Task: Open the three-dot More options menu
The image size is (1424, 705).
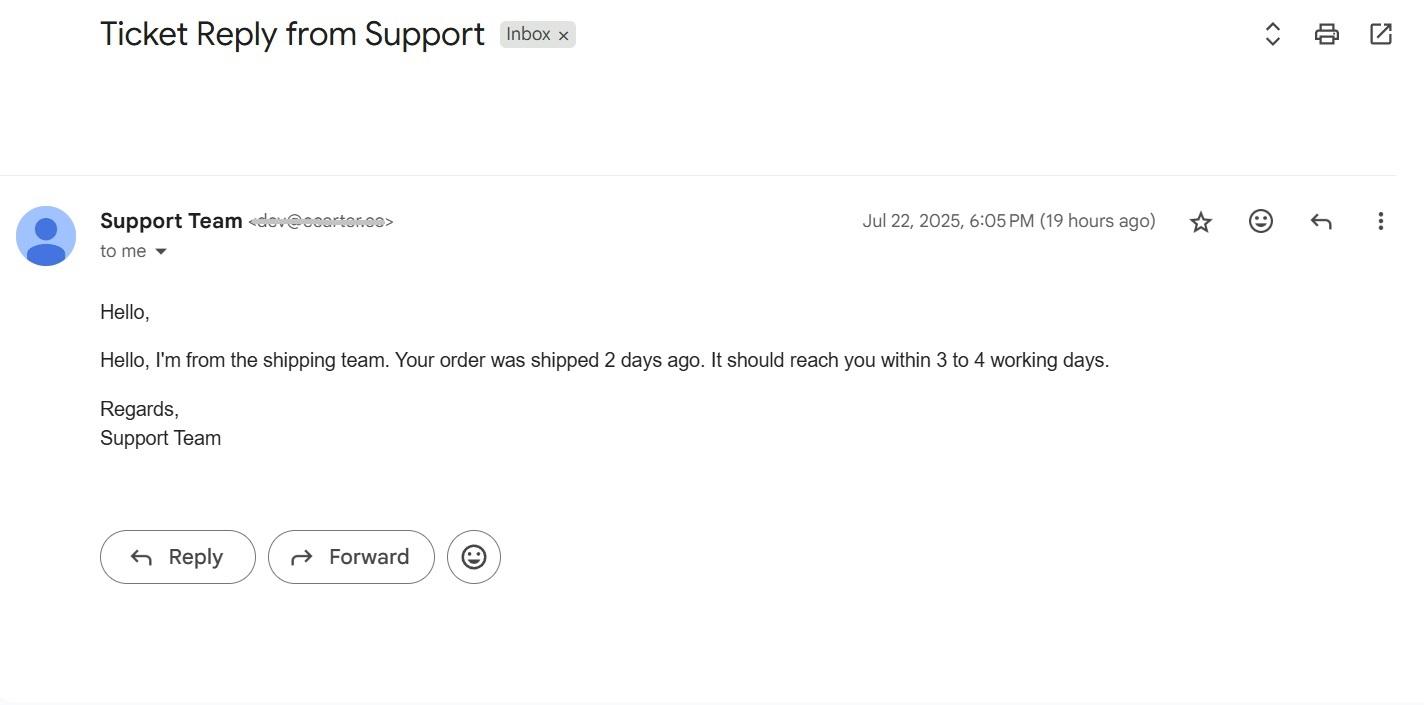Action: coord(1380,221)
